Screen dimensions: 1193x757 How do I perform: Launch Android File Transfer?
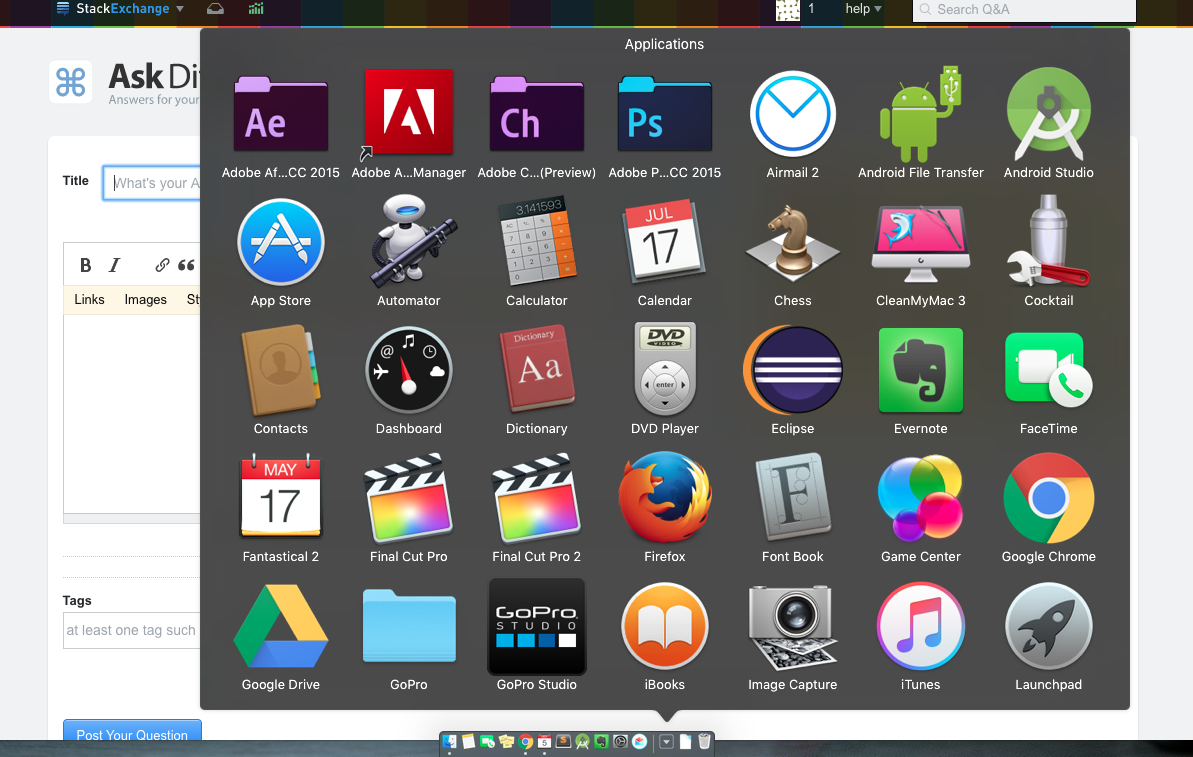(x=920, y=113)
